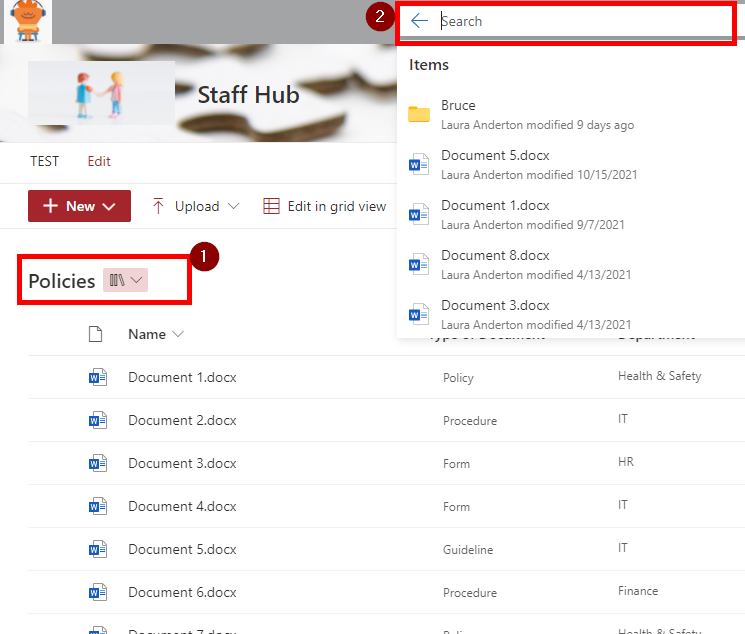The image size is (745, 634).
Task: Open Document 1.docx Word icon in search results
Action: (x=419, y=214)
